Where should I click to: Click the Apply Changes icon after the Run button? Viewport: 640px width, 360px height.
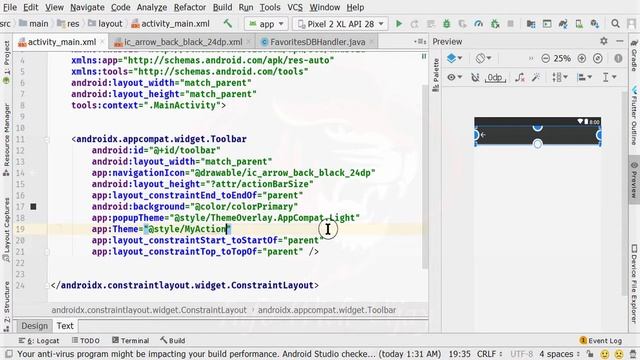(414, 24)
